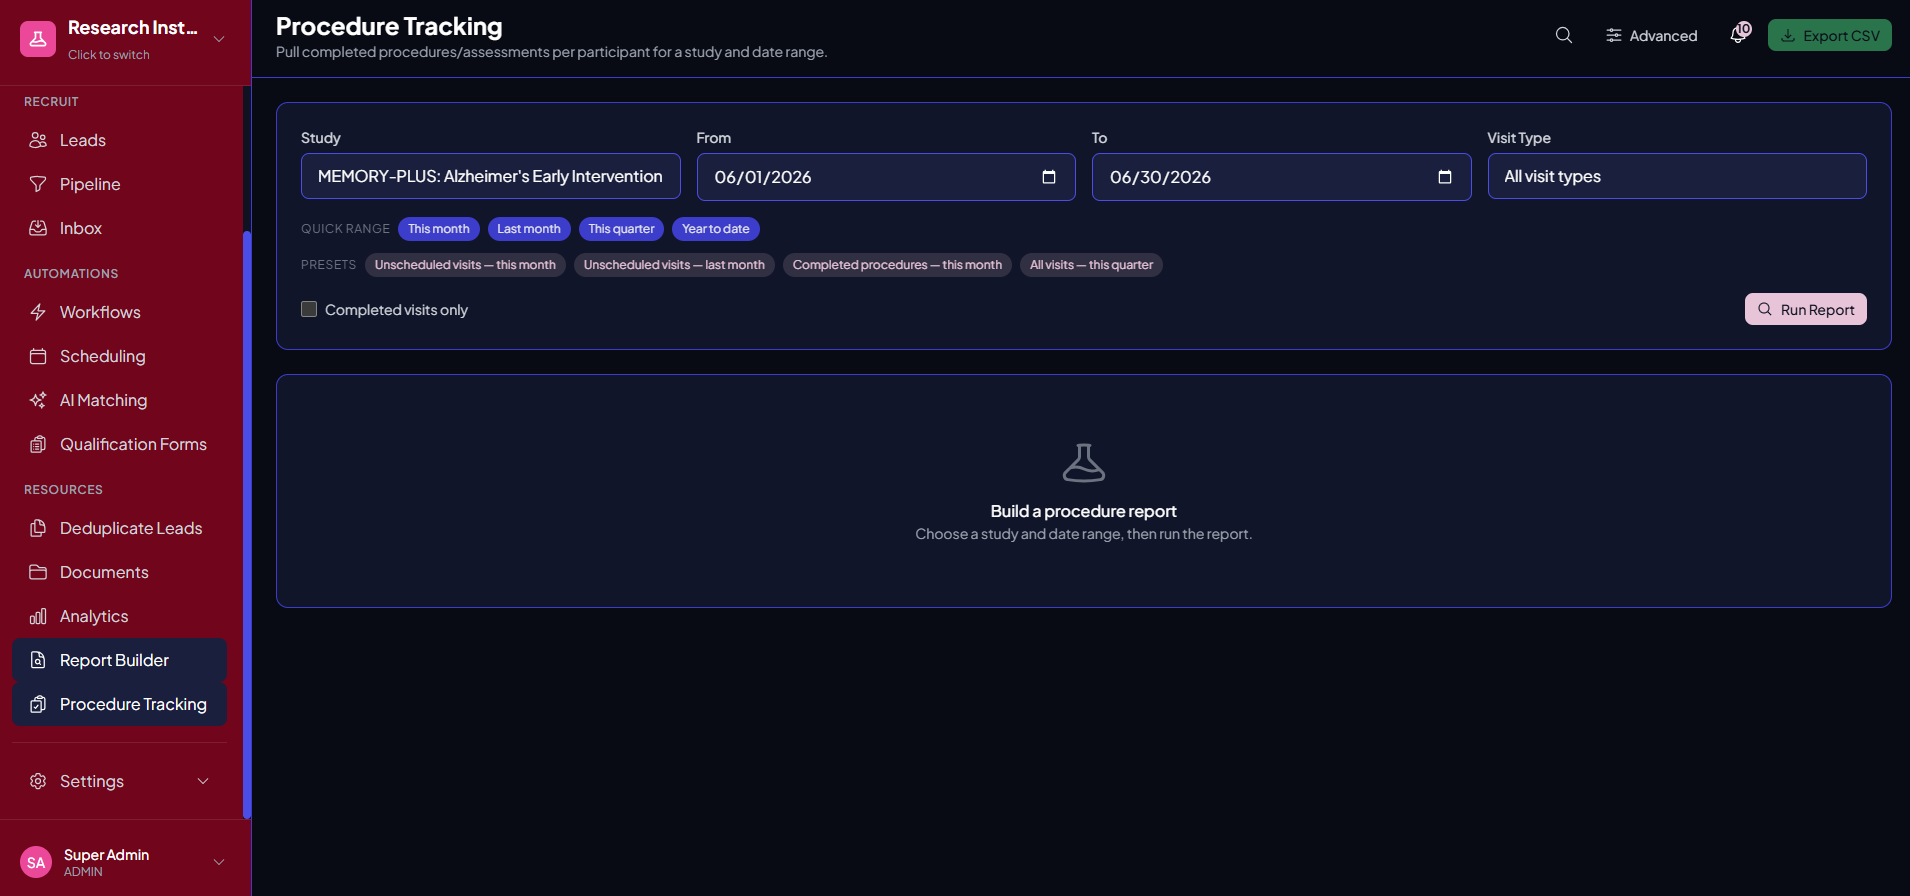This screenshot has height=896, width=1910.
Task: Apply preset Unscheduled visits — last month
Action: [674, 265]
